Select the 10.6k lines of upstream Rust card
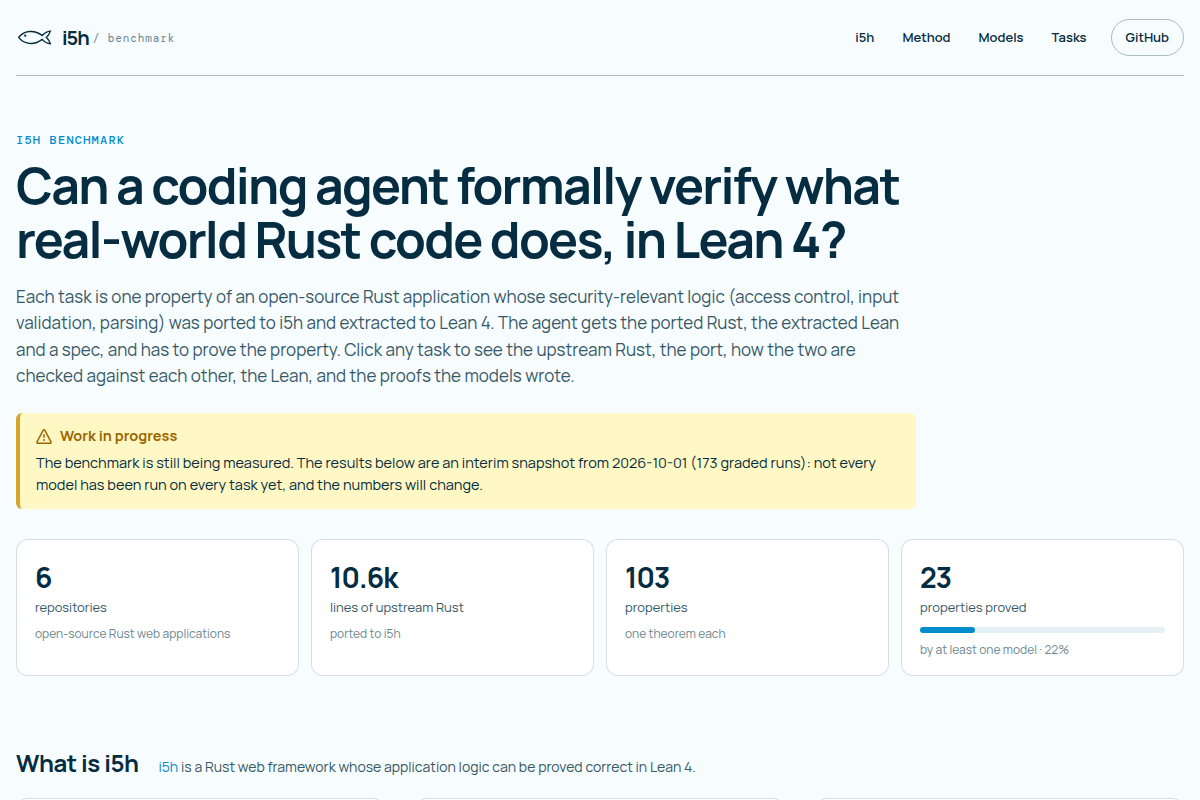The height and width of the screenshot is (800, 1200). (x=452, y=608)
